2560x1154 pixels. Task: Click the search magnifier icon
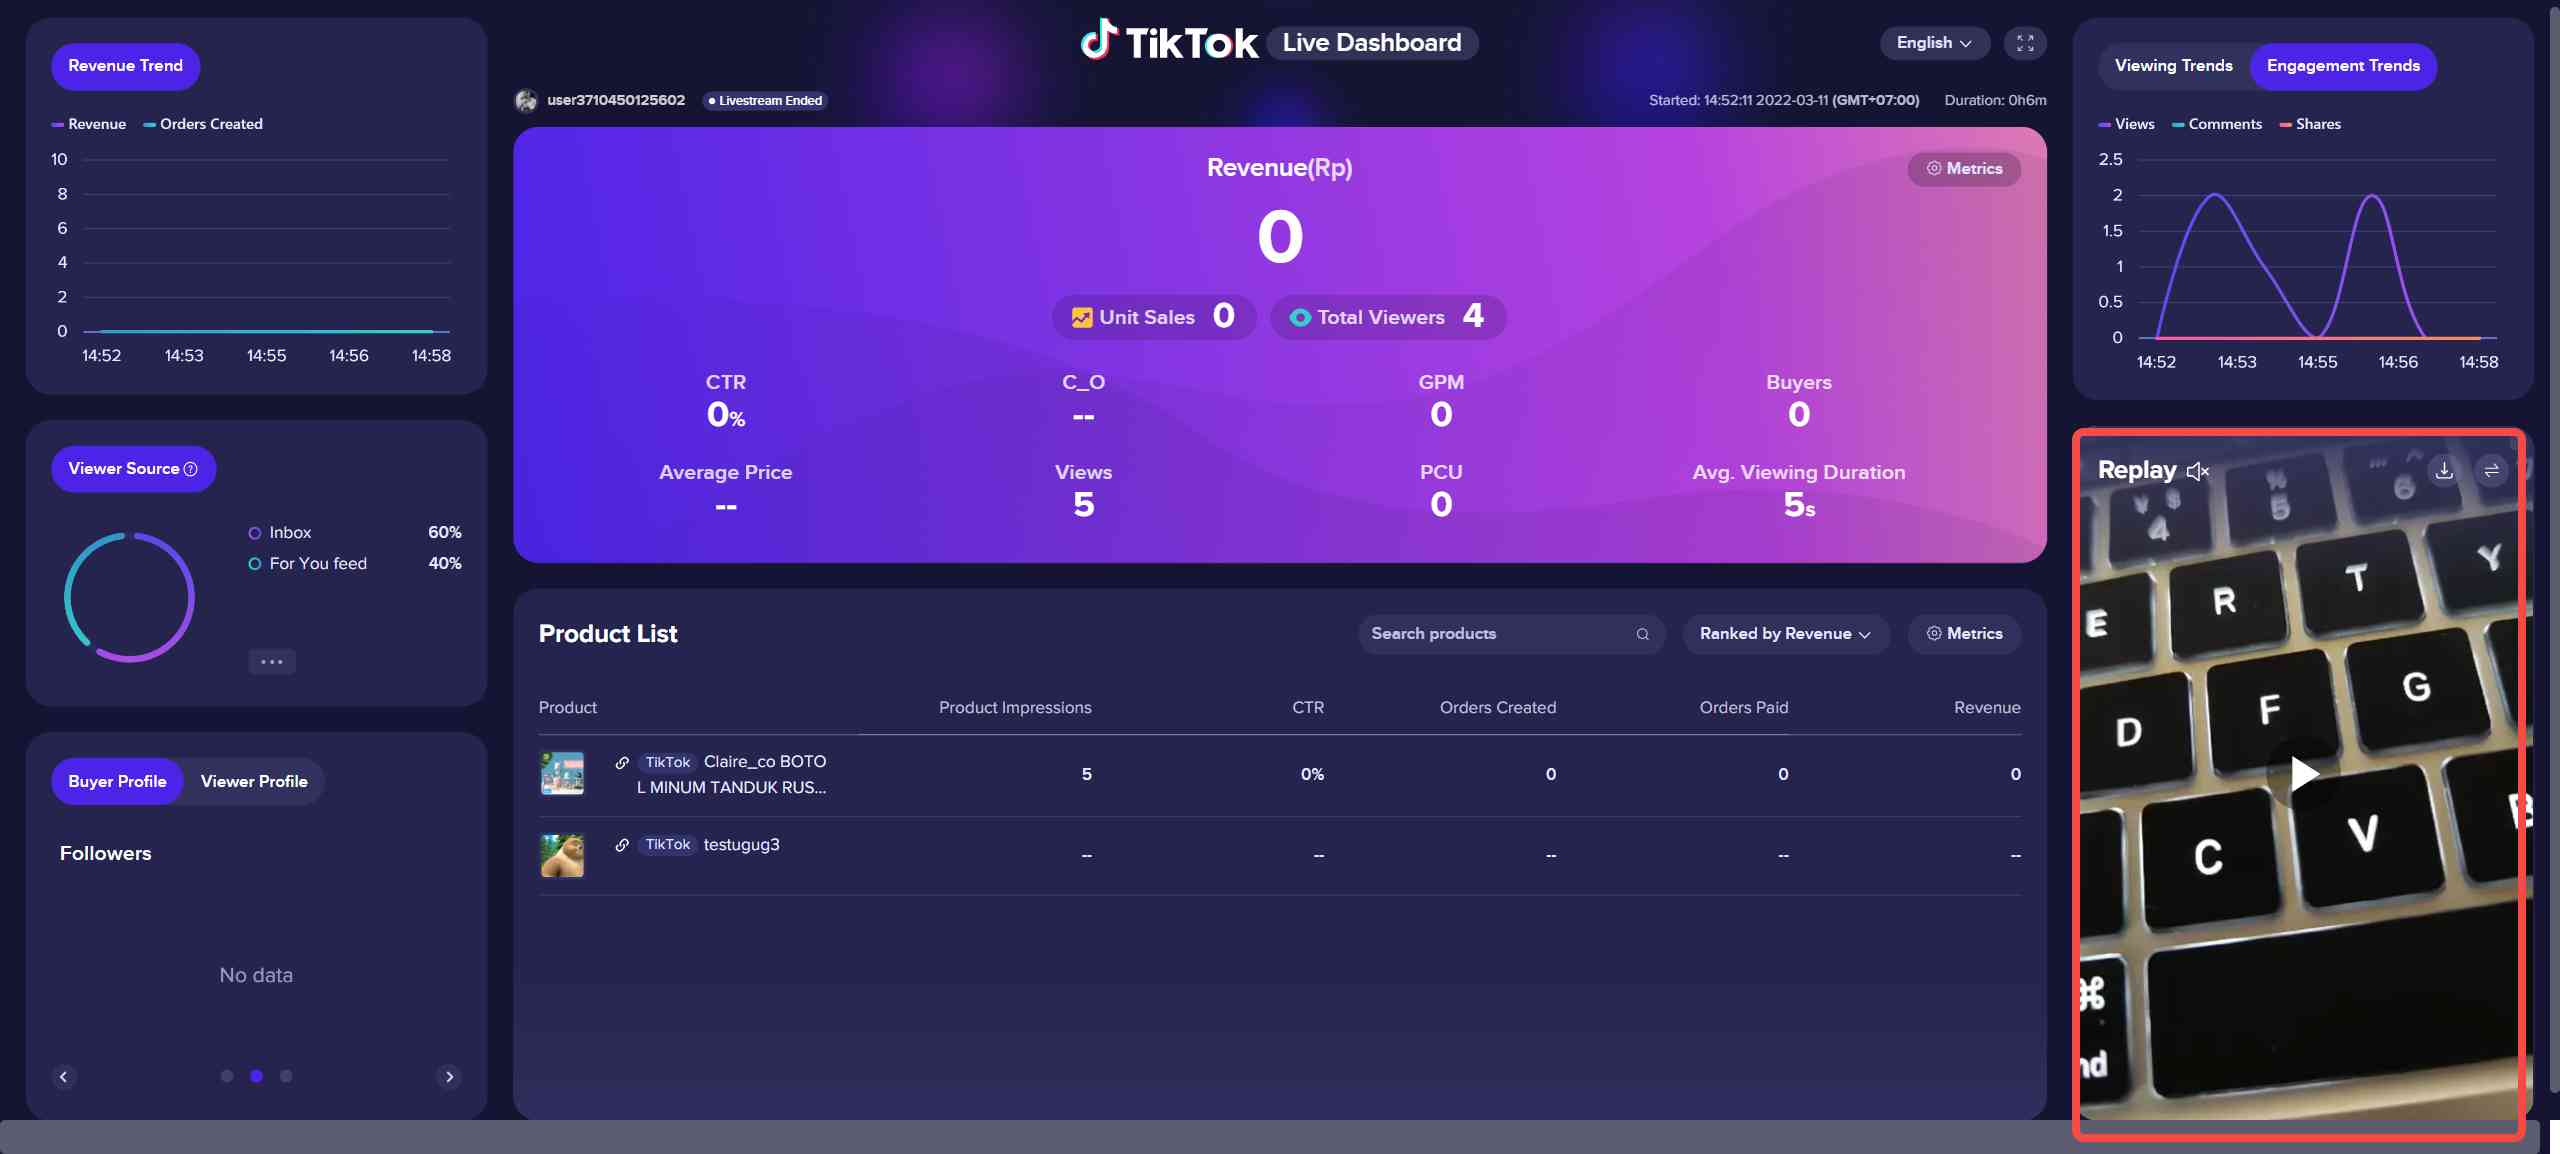(1642, 634)
